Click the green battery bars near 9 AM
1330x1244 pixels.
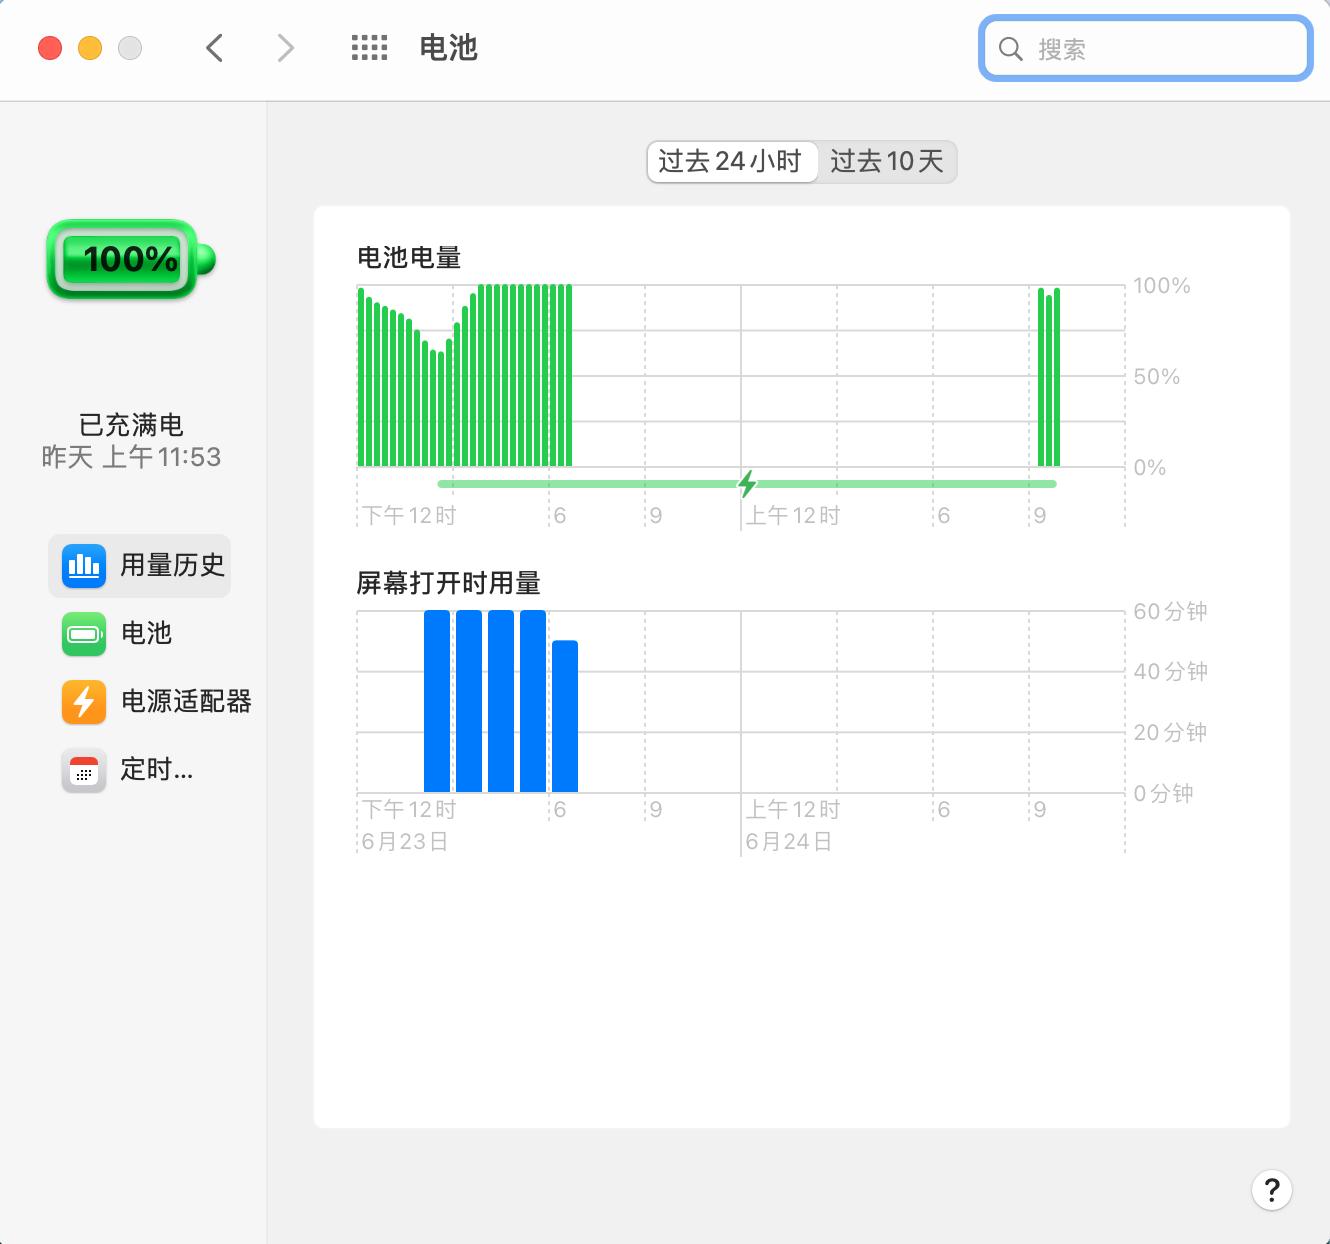point(1049,377)
